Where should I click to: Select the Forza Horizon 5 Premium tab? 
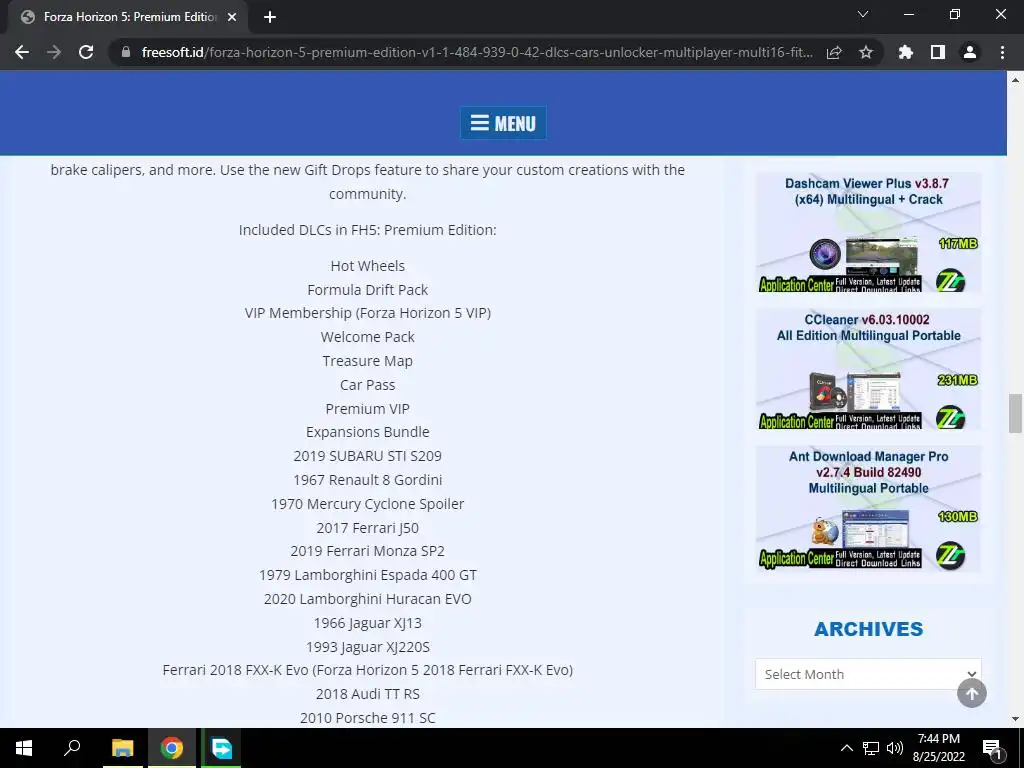128,17
